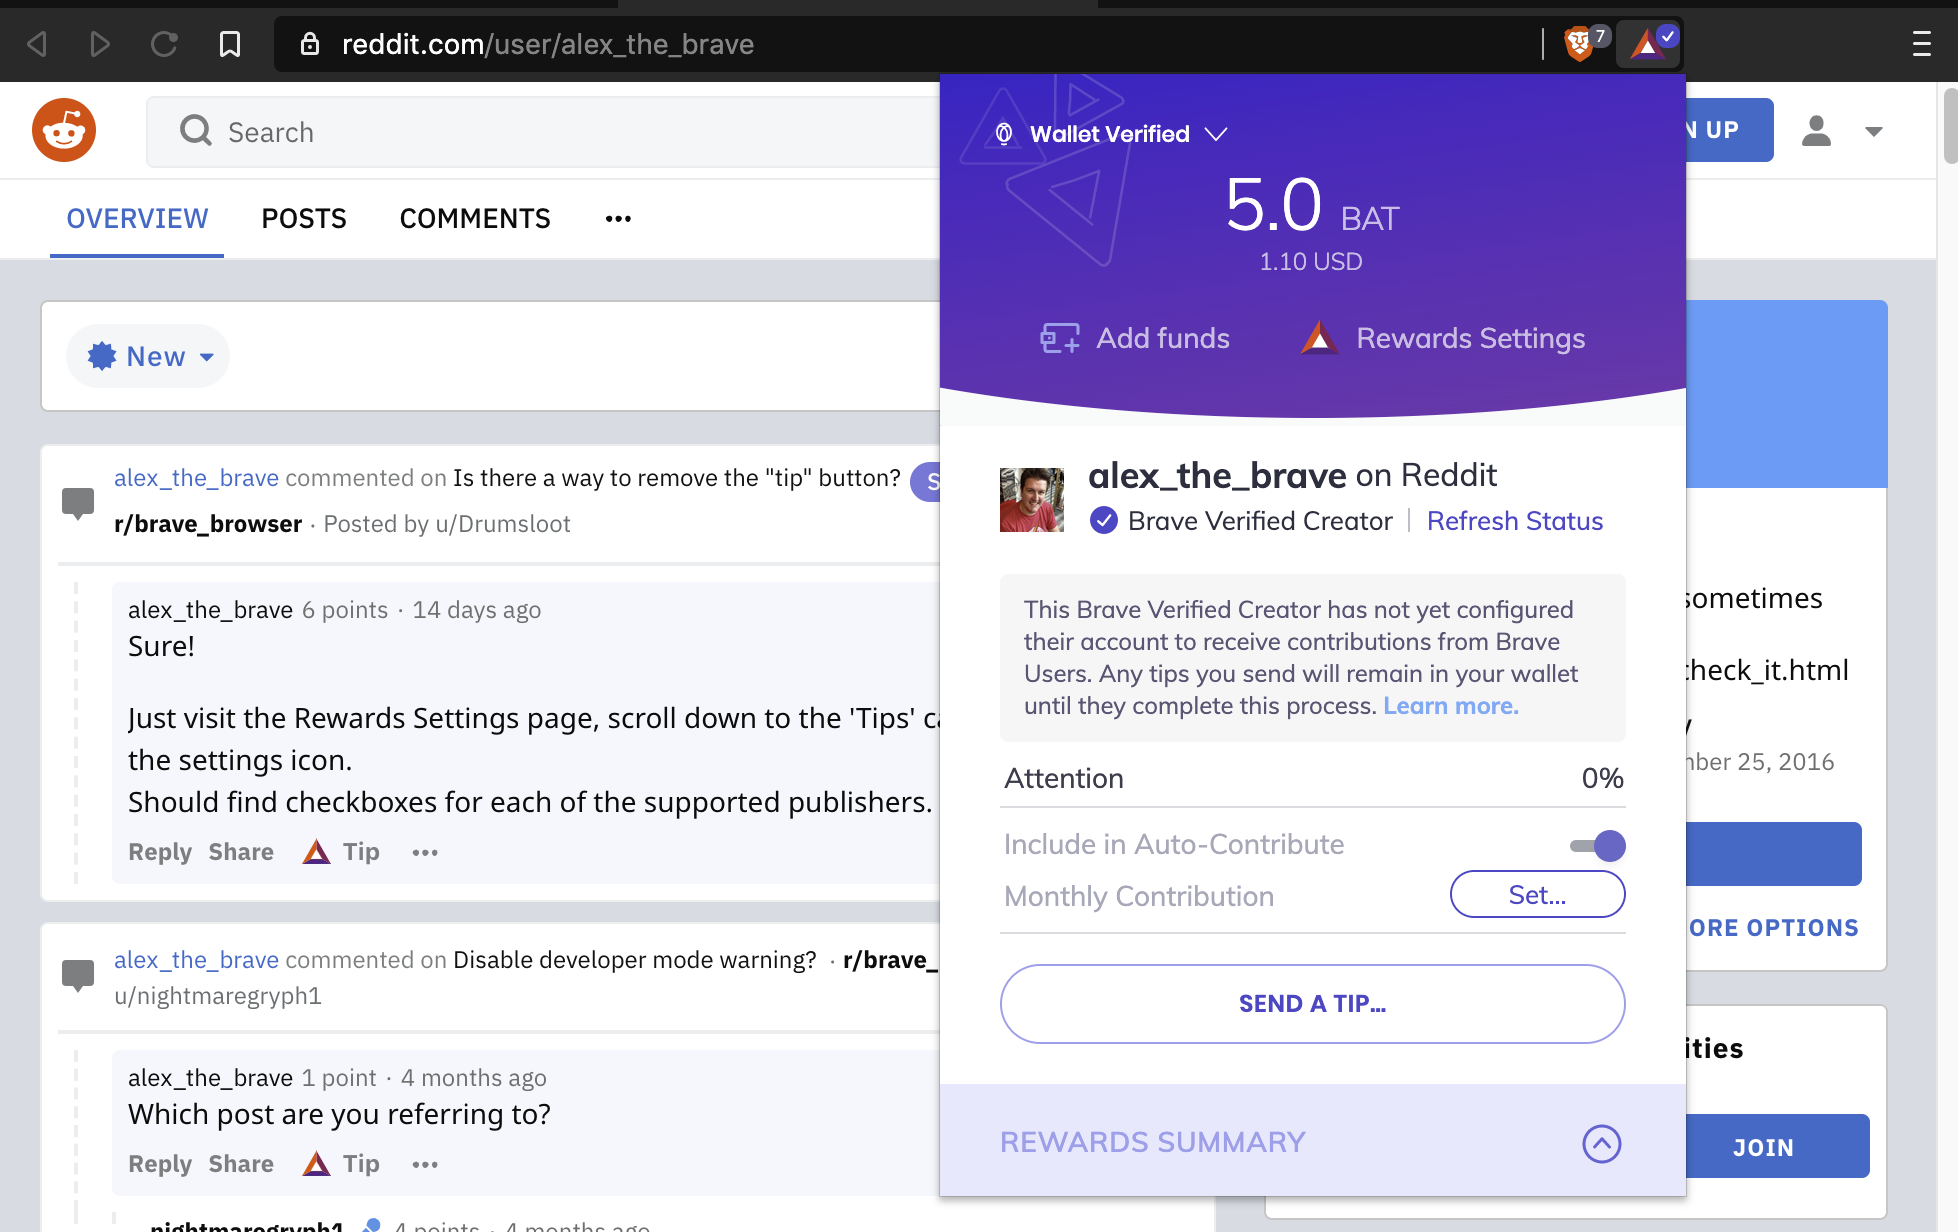Click alex_the_brave avatar in rewards panel
The image size is (1958, 1232).
coord(1032,500)
